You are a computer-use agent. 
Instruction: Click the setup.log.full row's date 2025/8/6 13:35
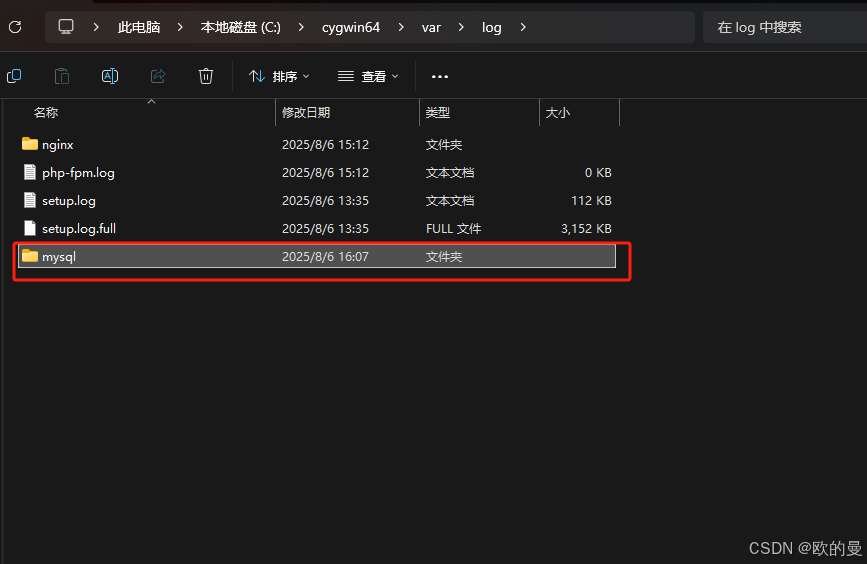coord(325,229)
